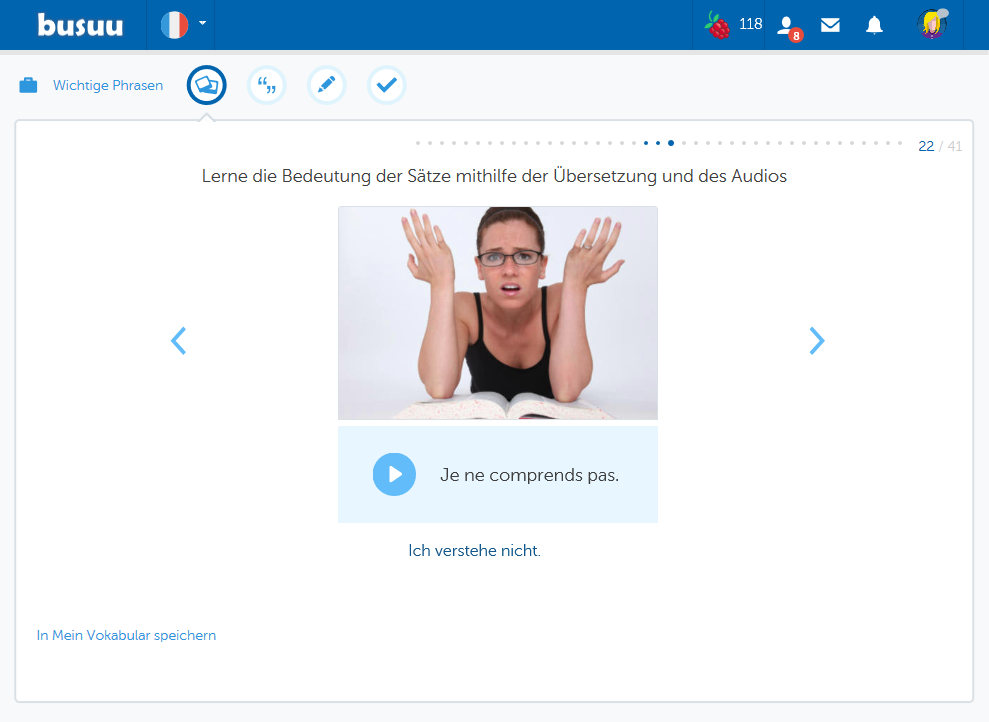The width and height of the screenshot is (989, 722).
Task: Play the audio for Je ne comprends pas
Action: click(394, 474)
